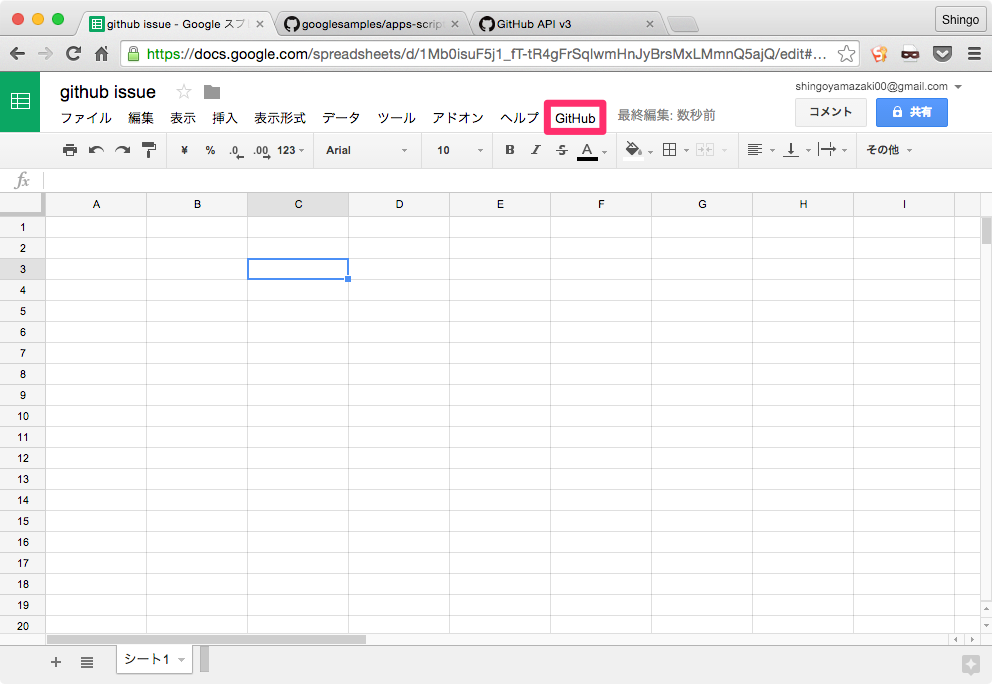The image size is (992, 684).
Task: Open the print dialog via printer icon
Action: [70, 149]
